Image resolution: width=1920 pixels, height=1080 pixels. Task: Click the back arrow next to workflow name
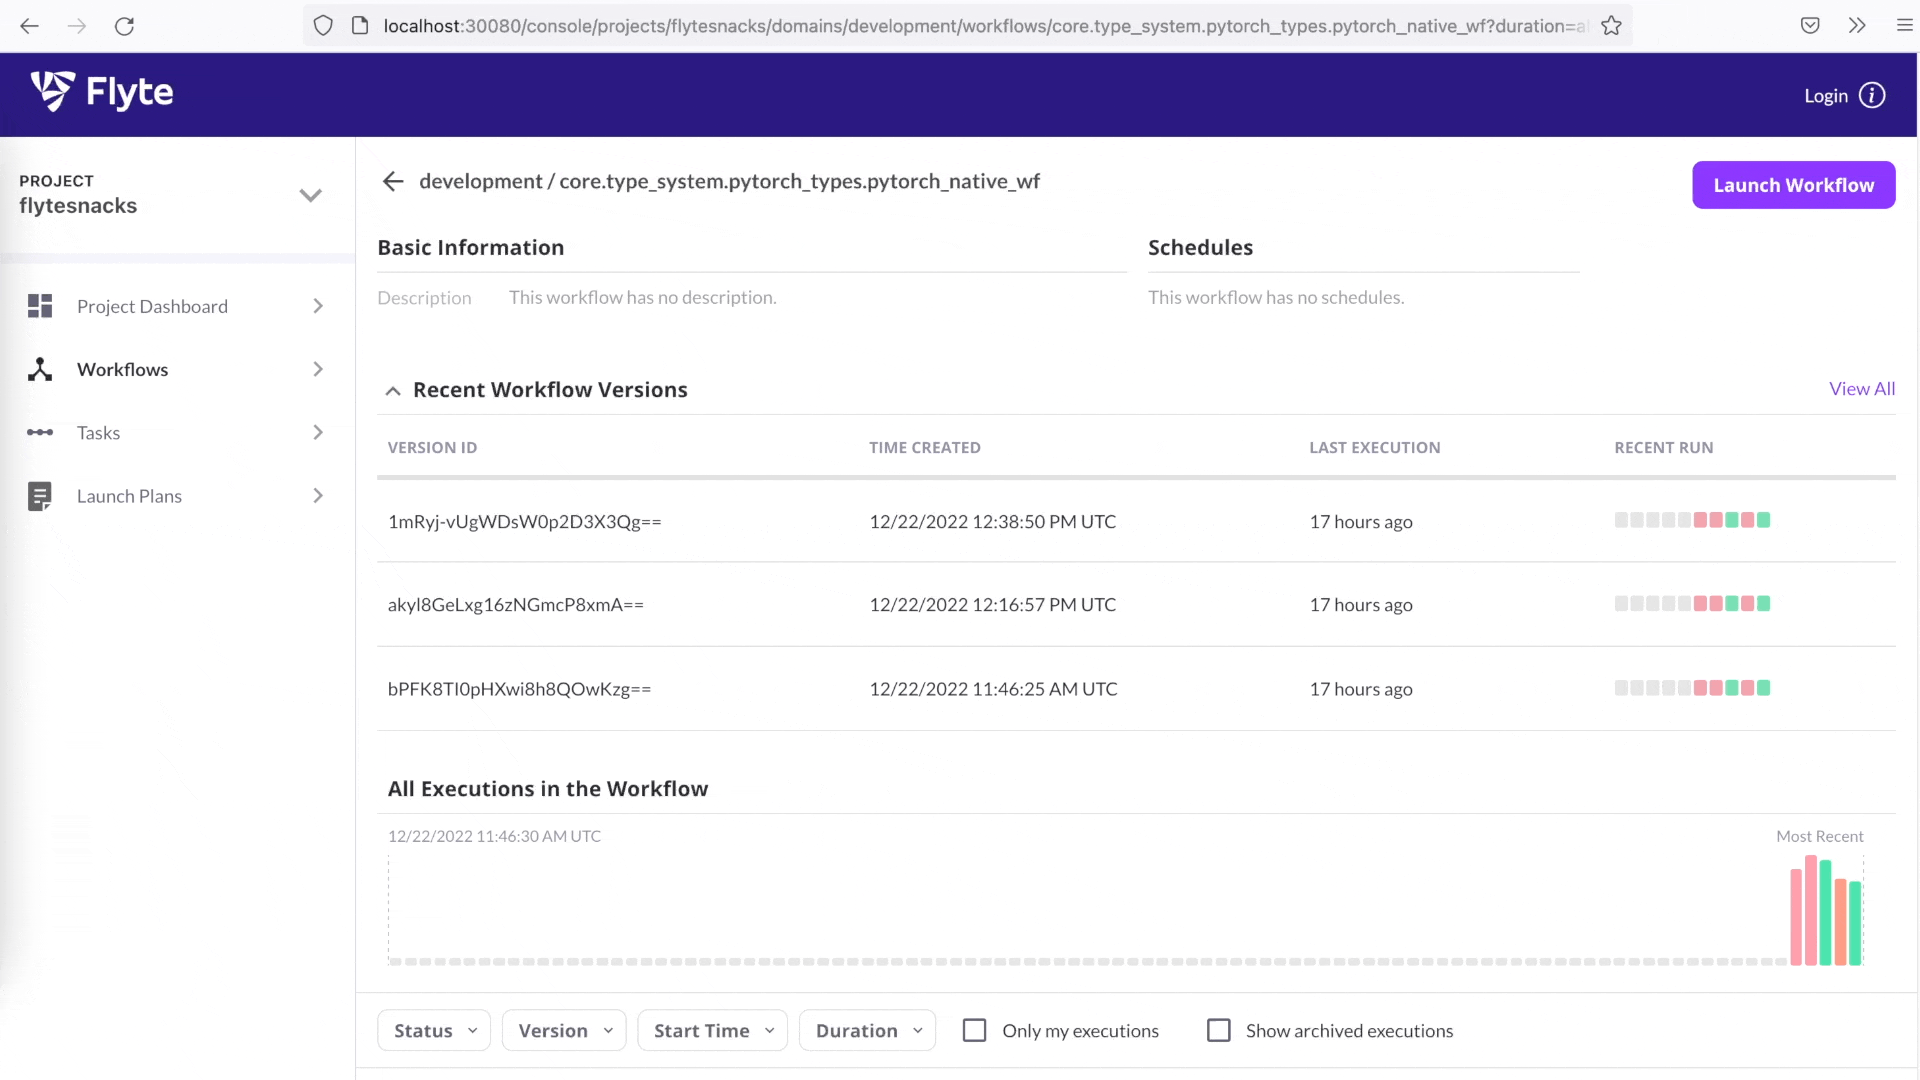[x=392, y=181]
